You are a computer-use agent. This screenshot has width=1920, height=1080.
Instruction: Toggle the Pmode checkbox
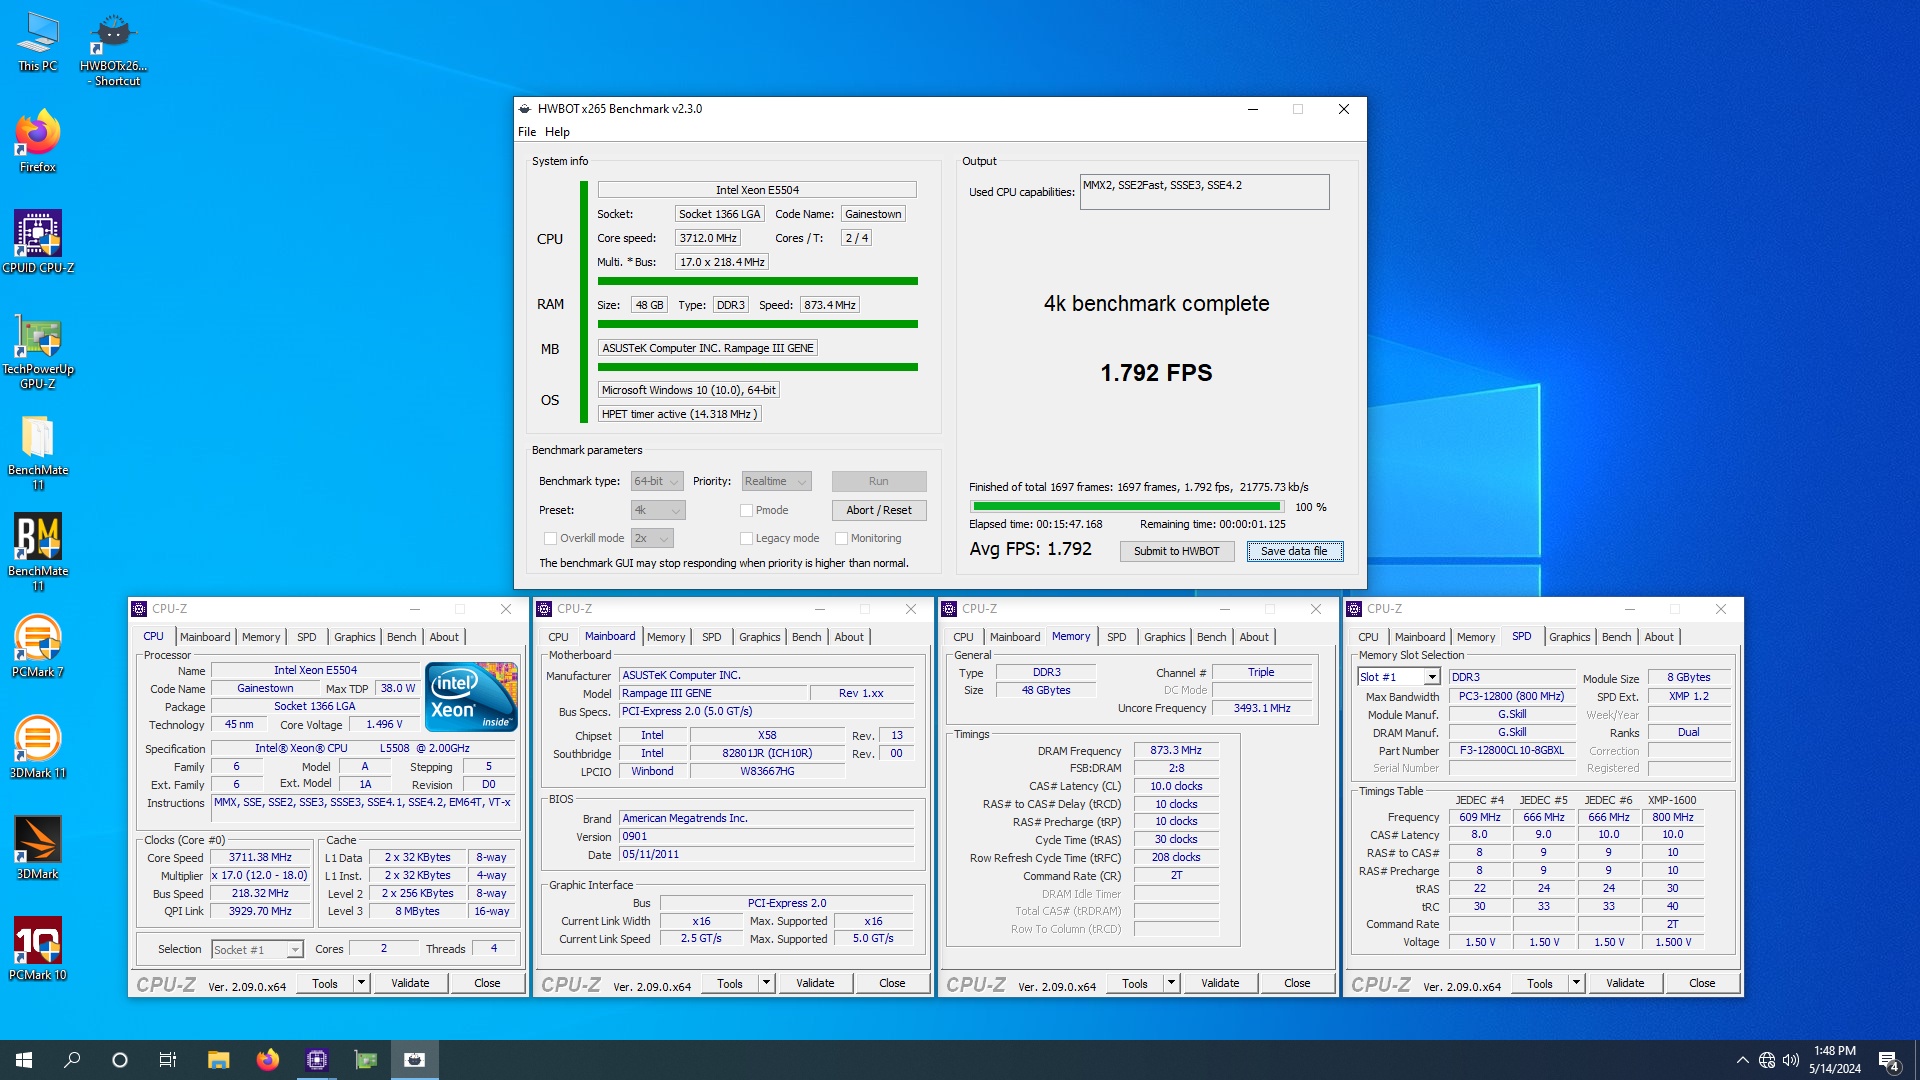pyautogui.click(x=746, y=510)
